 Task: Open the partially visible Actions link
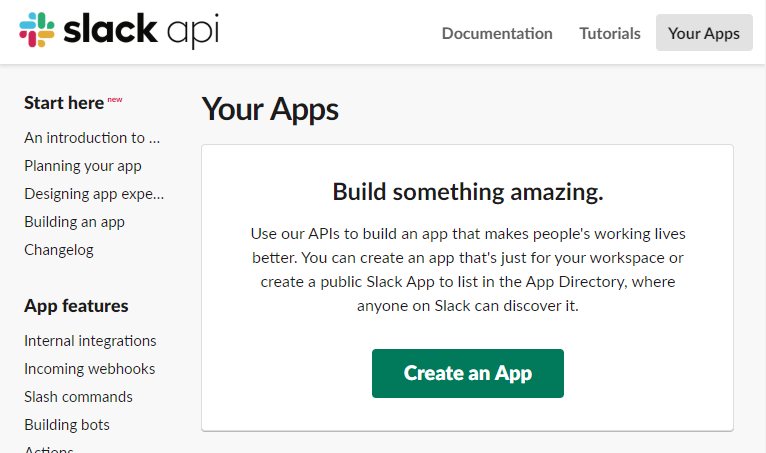49,449
